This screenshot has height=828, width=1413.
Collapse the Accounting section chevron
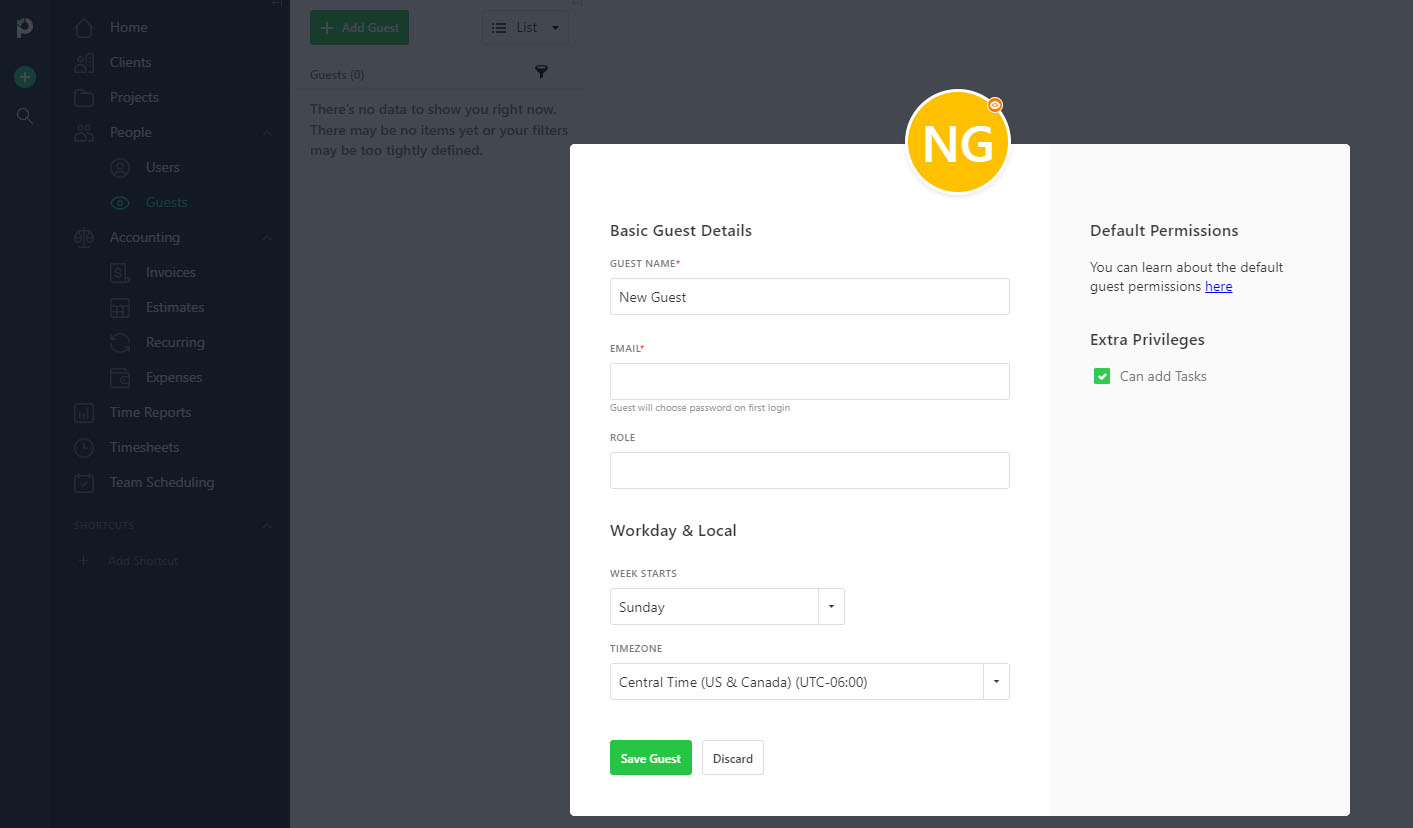(x=267, y=237)
